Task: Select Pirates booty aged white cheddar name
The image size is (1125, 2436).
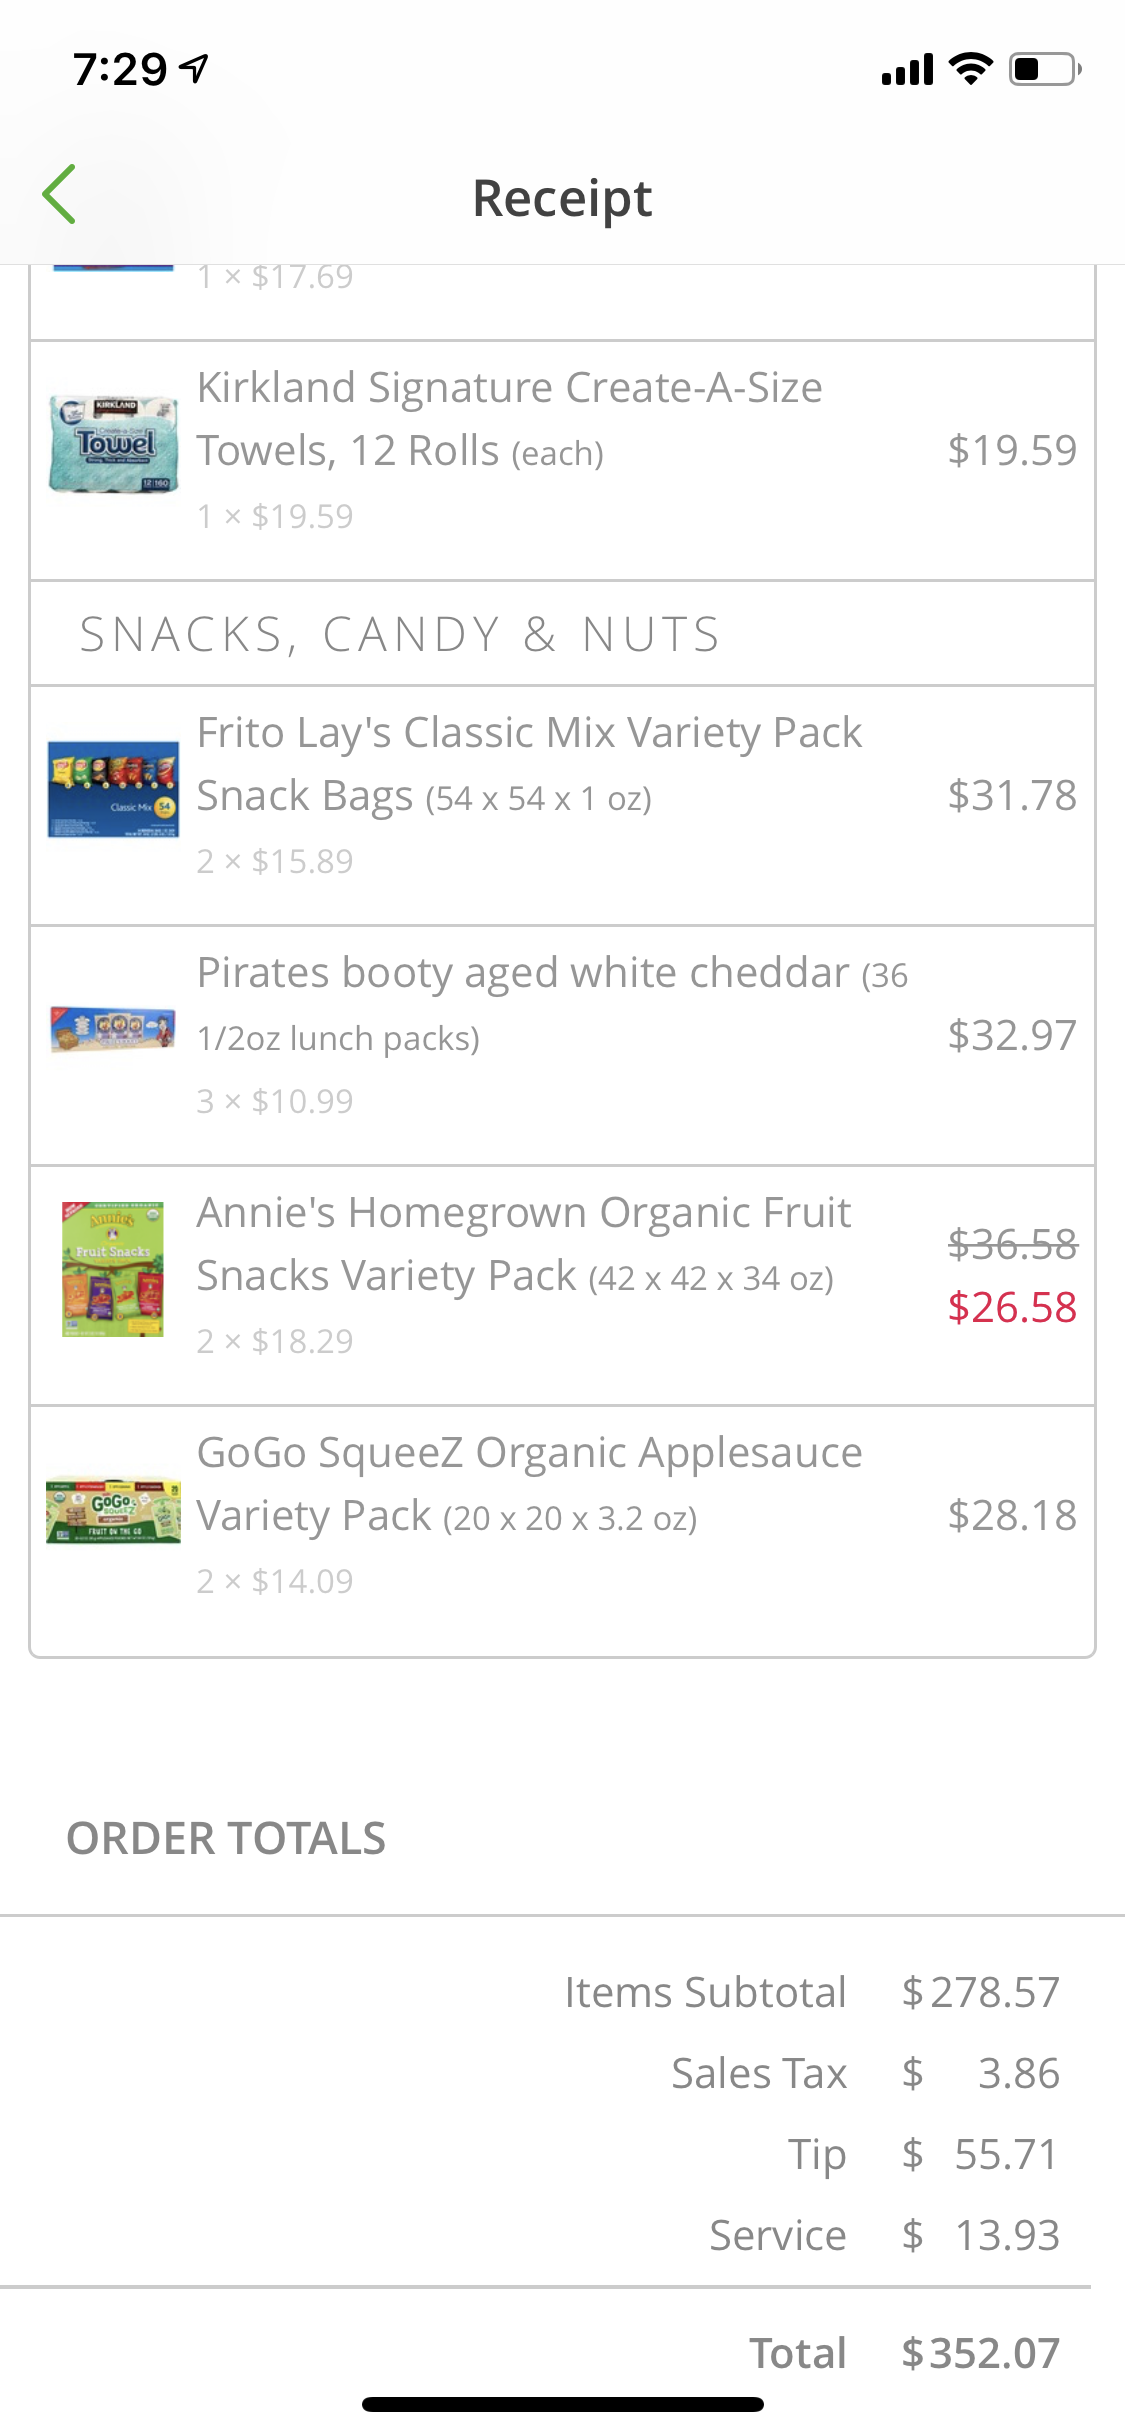Action: (523, 973)
